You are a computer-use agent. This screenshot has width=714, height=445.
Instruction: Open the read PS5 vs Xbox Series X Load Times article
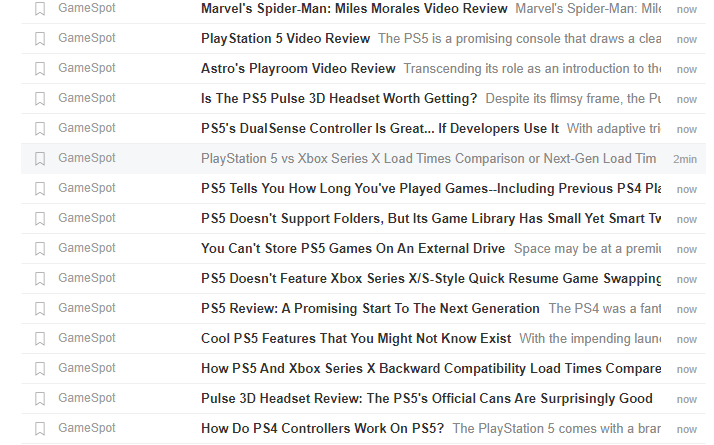click(428, 159)
